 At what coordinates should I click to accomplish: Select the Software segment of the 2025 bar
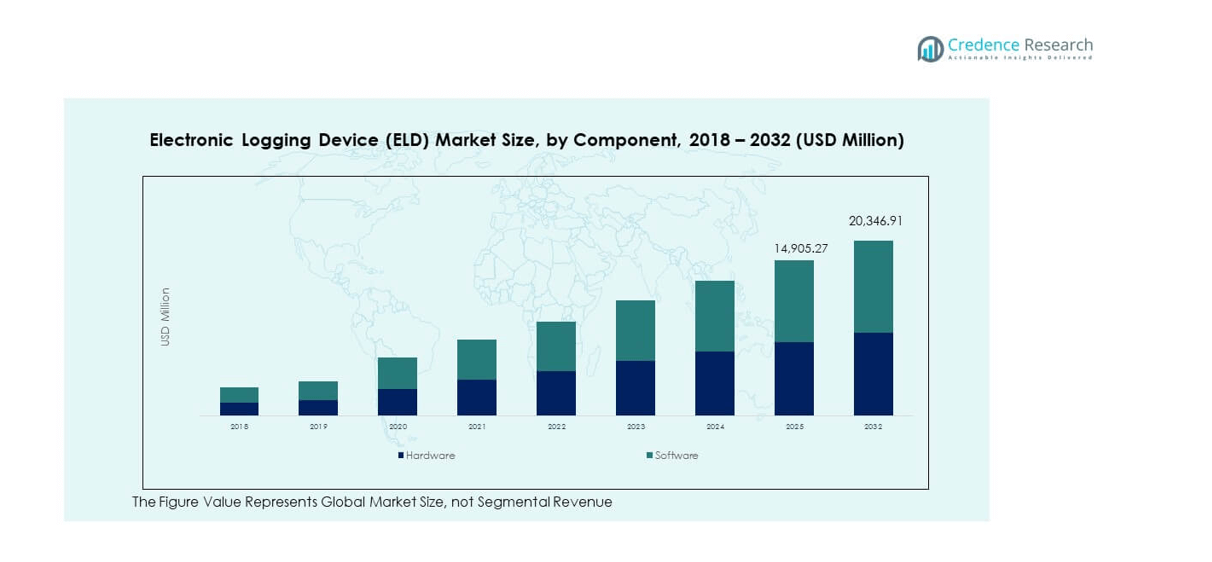pyautogui.click(x=794, y=301)
